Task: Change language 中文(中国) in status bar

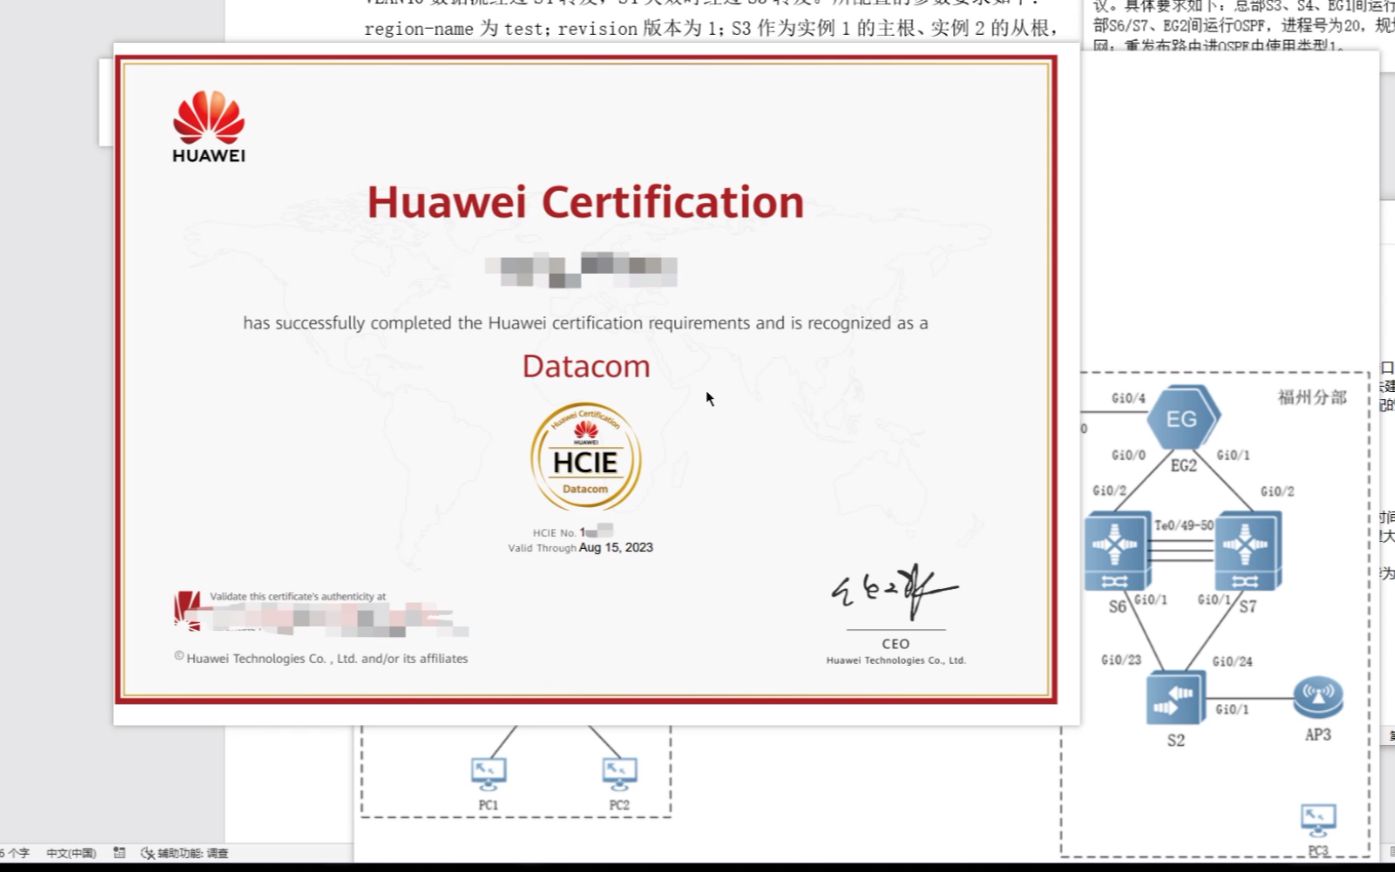Action: (x=71, y=853)
